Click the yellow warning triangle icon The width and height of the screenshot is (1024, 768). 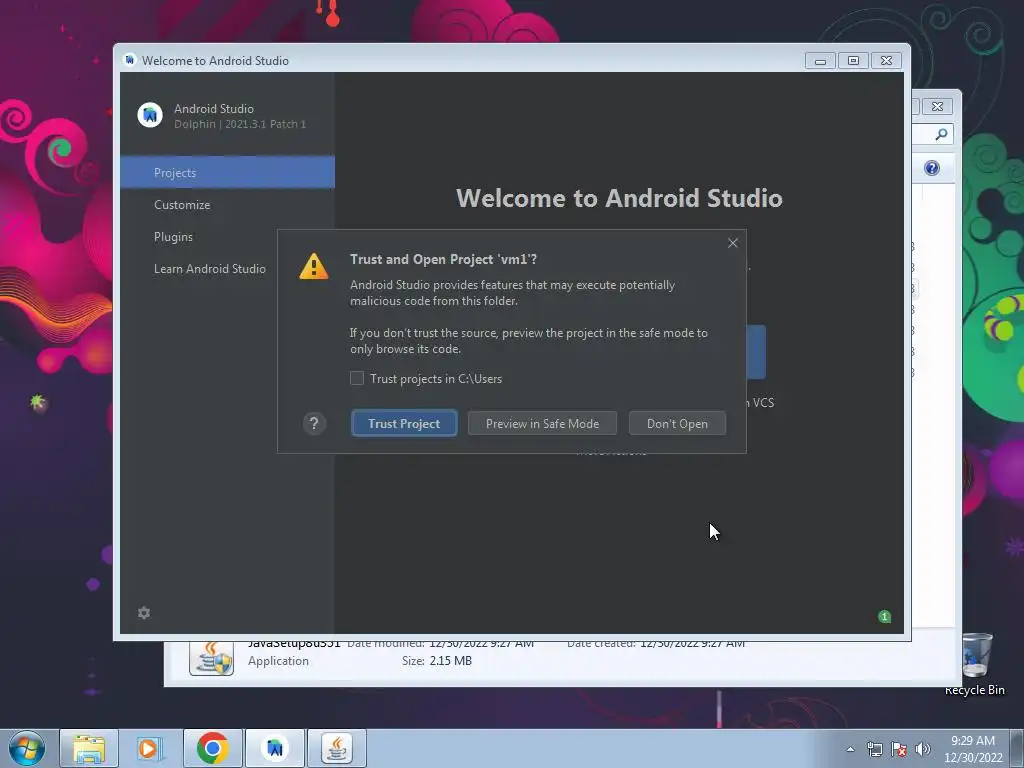click(313, 266)
